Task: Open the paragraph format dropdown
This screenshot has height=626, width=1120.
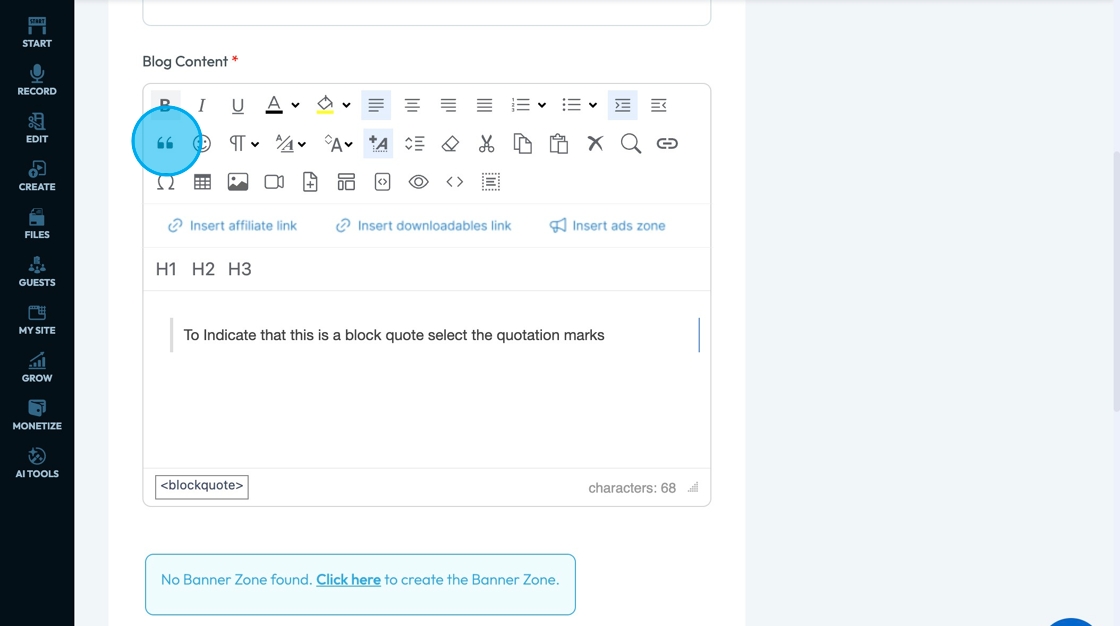Action: [243, 144]
